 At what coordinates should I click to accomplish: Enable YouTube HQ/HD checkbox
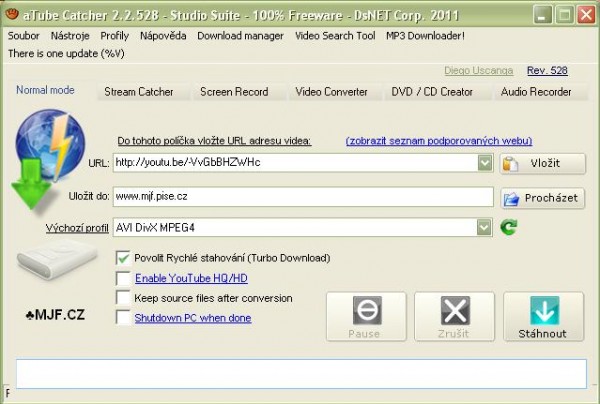123,278
